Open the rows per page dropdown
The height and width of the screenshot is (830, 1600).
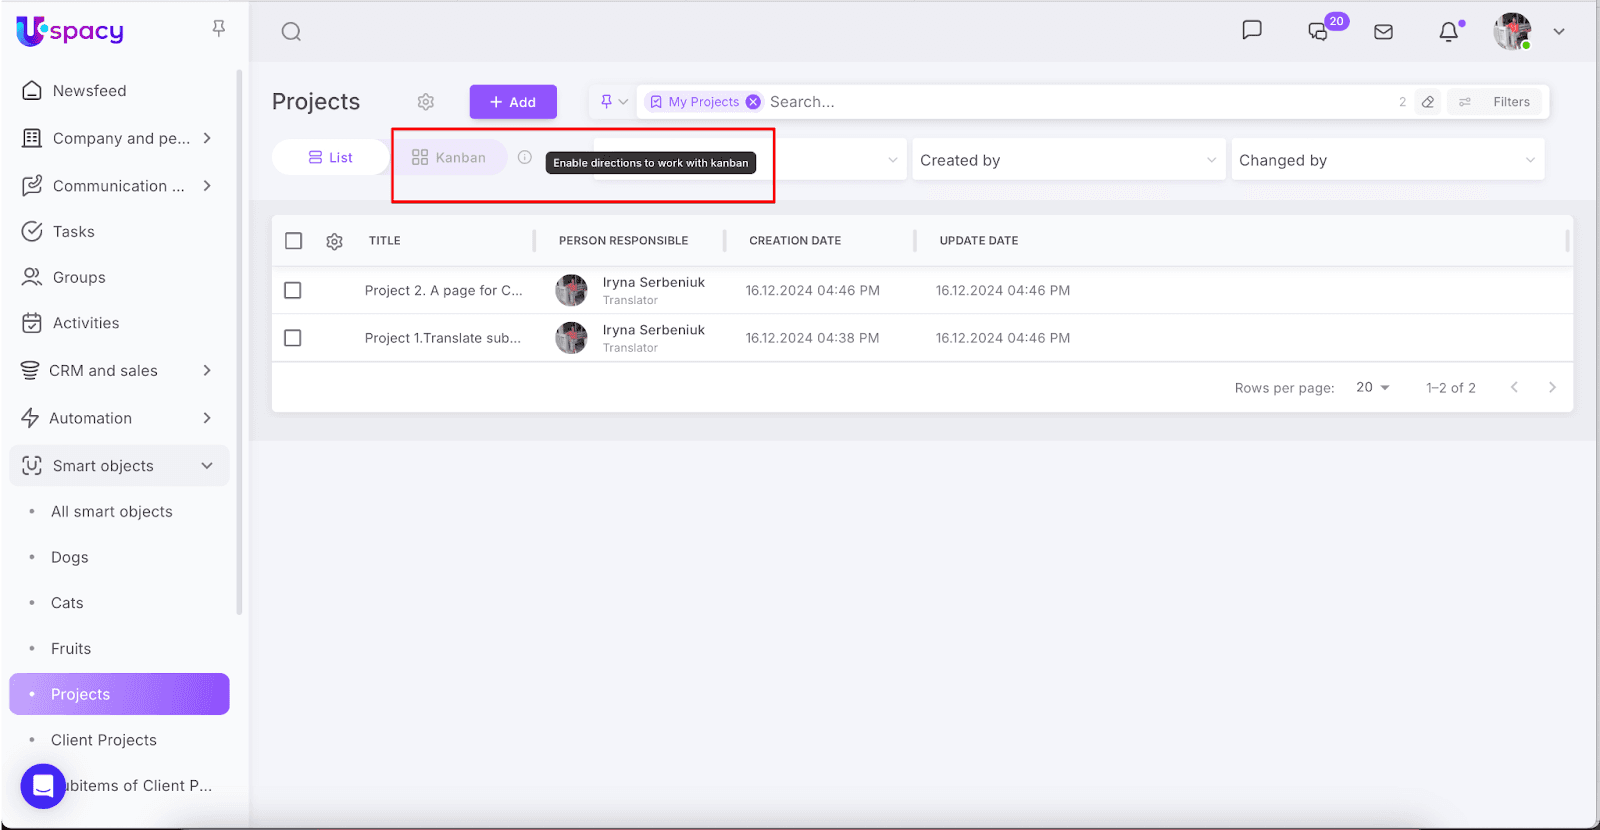[x=1372, y=388]
